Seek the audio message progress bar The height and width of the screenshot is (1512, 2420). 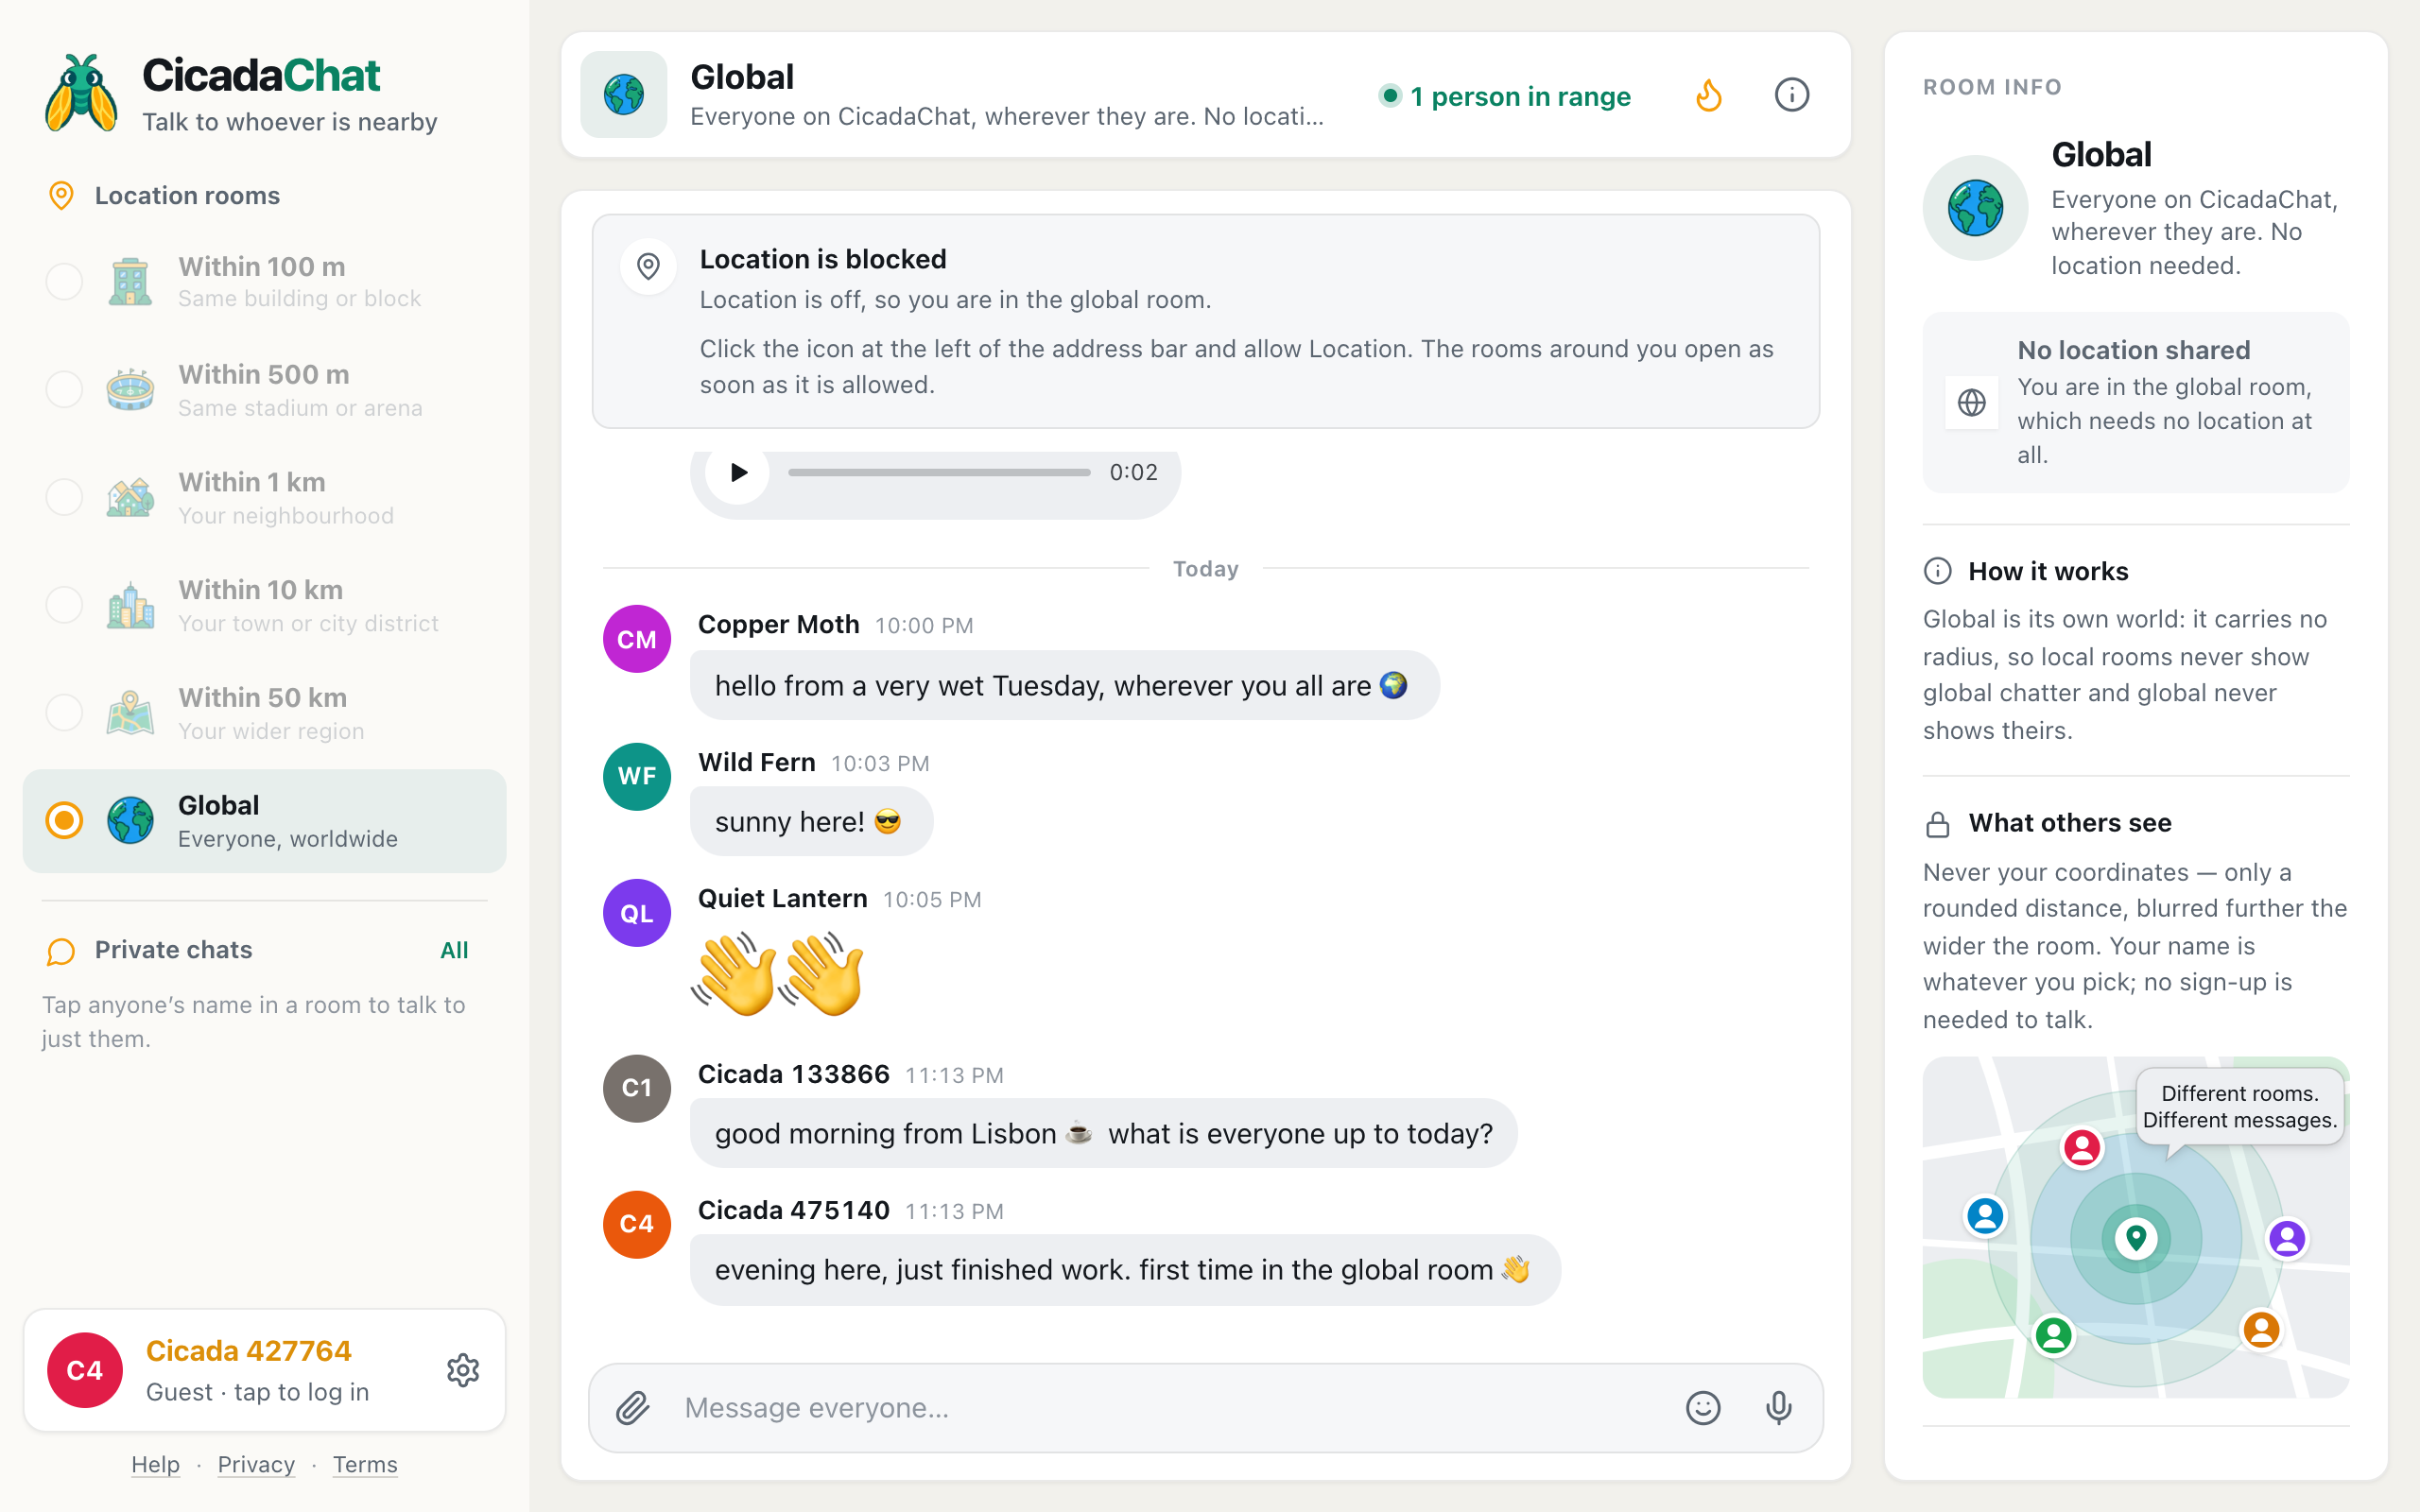(939, 472)
